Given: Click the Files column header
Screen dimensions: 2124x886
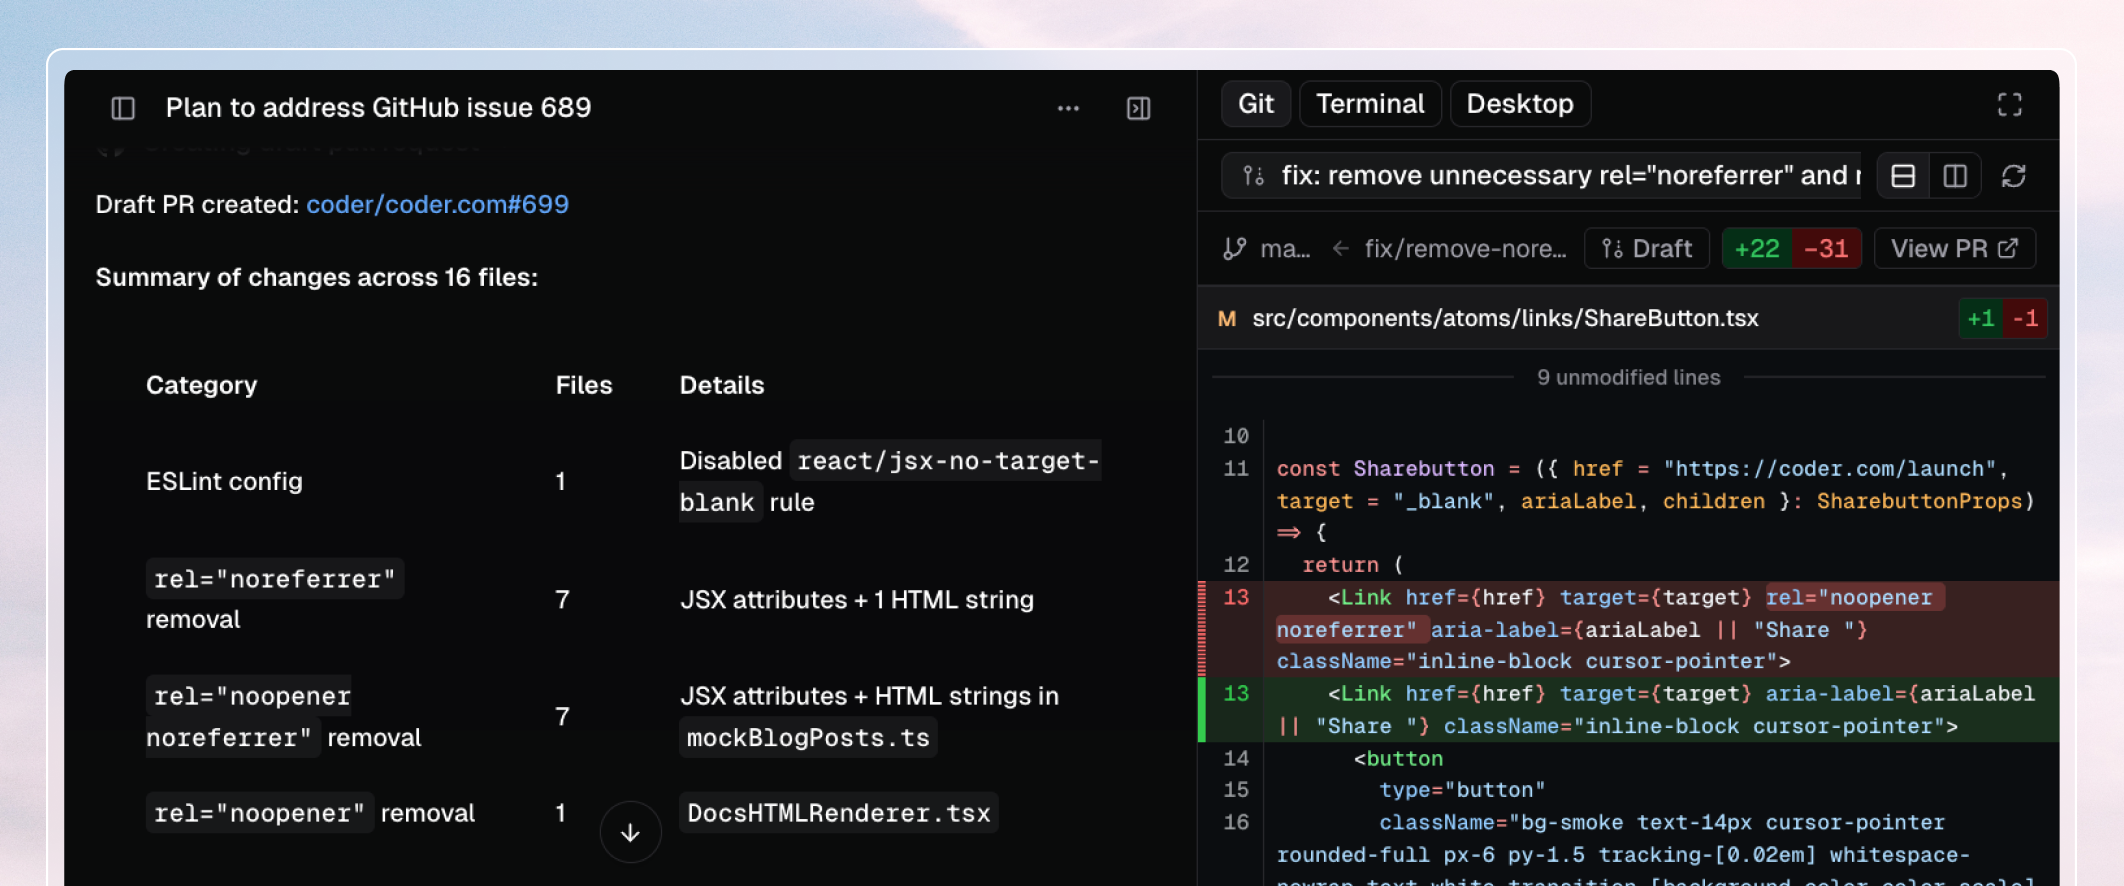Looking at the screenshot, I should click(x=584, y=385).
